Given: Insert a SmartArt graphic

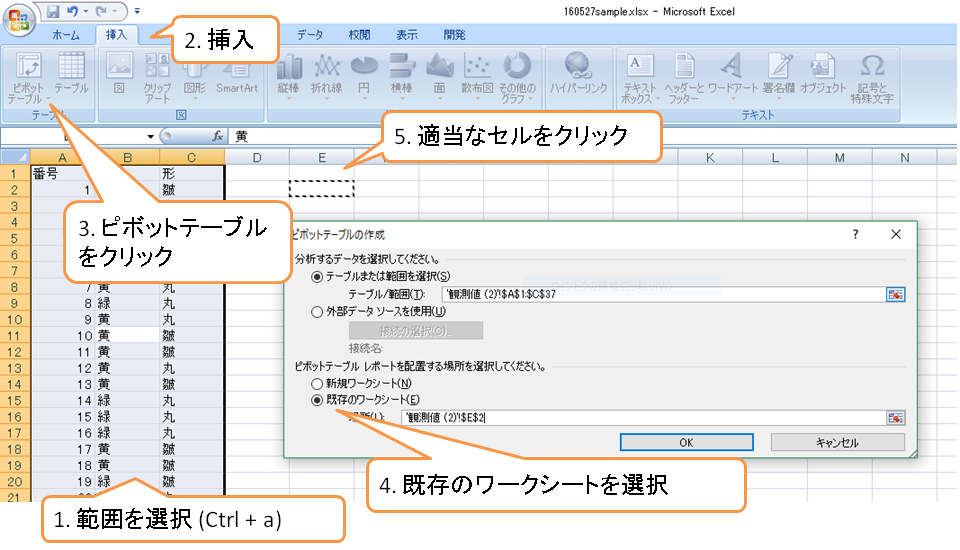Looking at the screenshot, I should (x=237, y=75).
